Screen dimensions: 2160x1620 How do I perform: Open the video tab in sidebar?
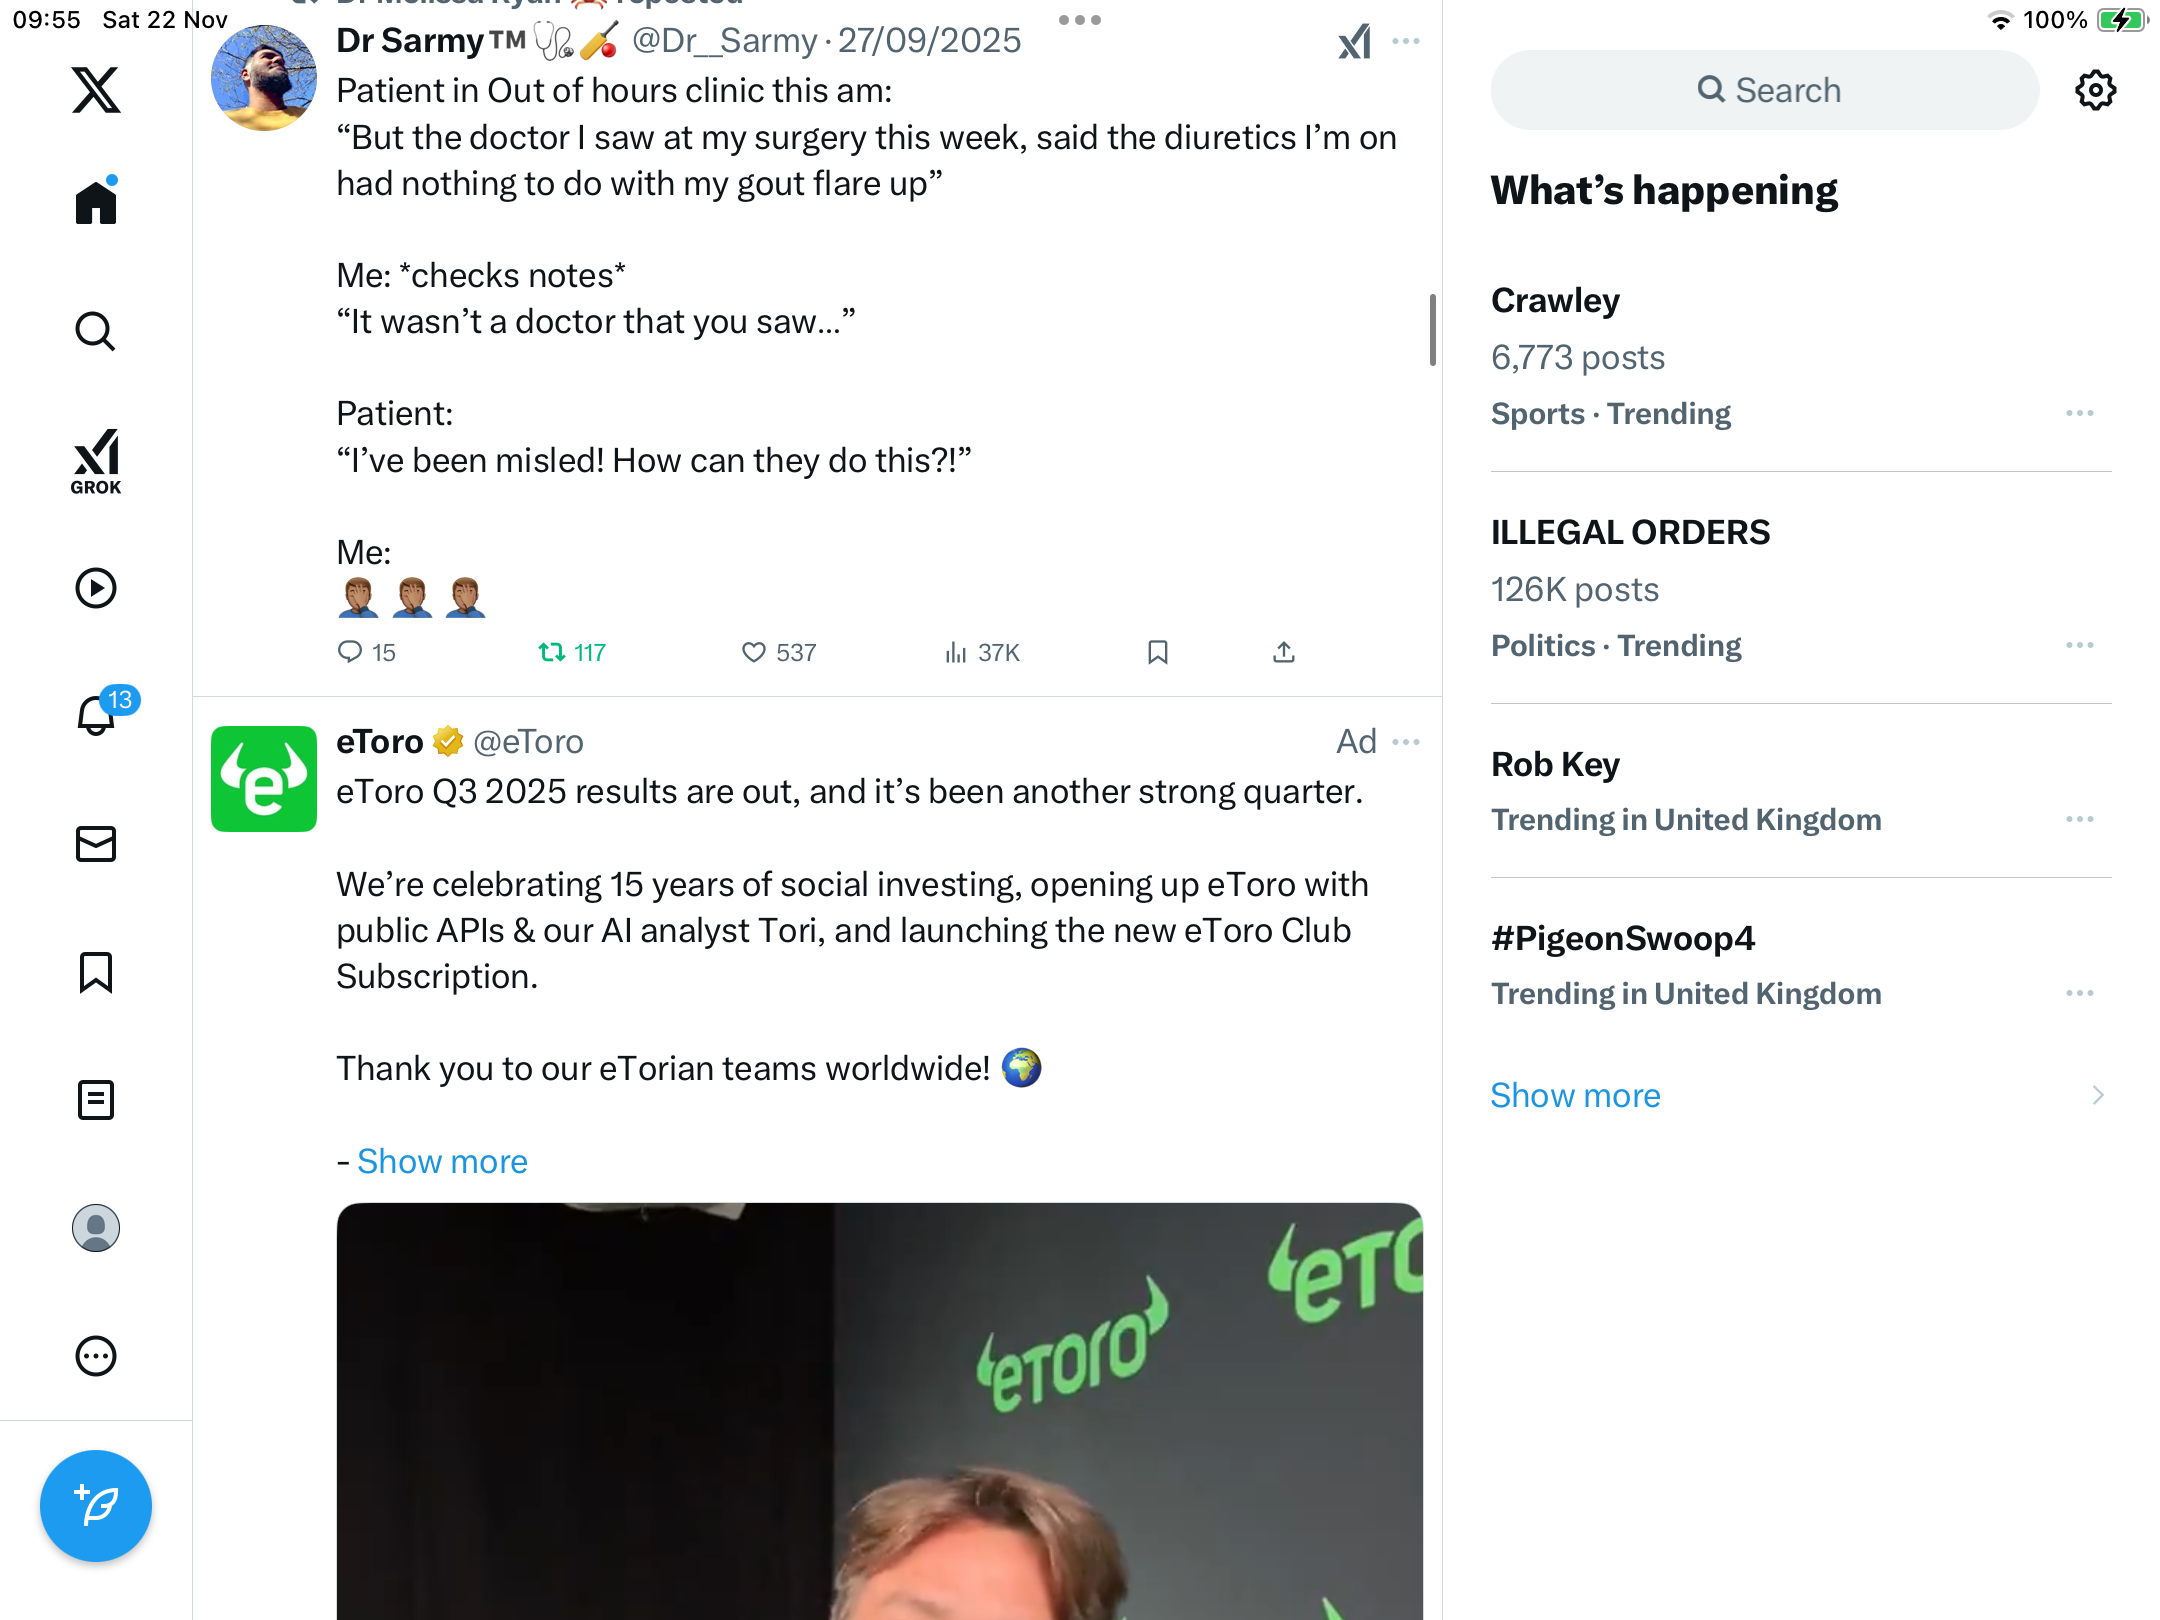(96, 588)
